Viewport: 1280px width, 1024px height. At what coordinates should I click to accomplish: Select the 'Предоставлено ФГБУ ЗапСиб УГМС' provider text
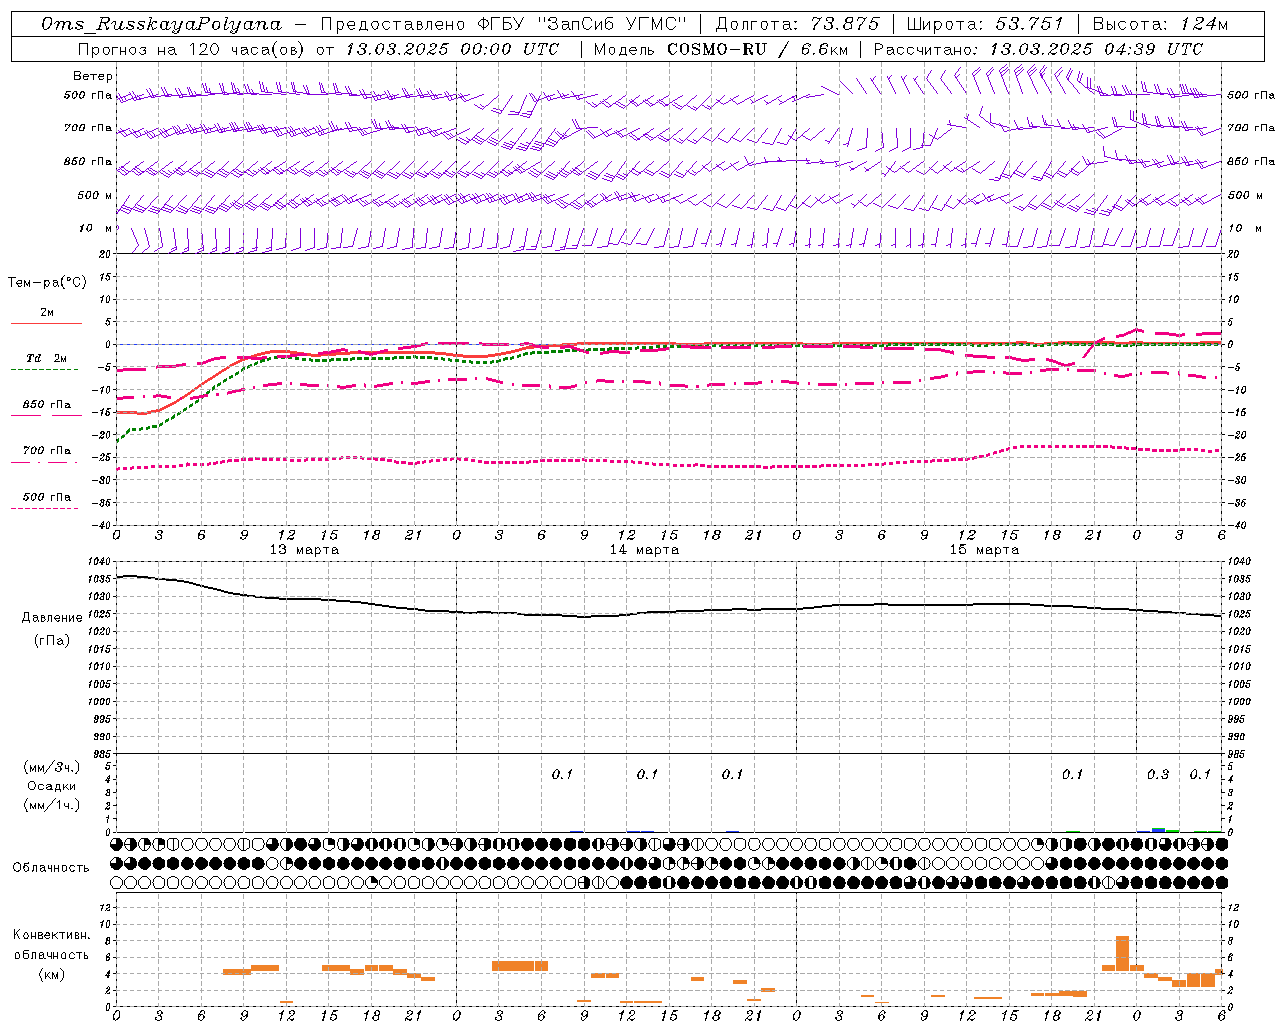pos(504,24)
